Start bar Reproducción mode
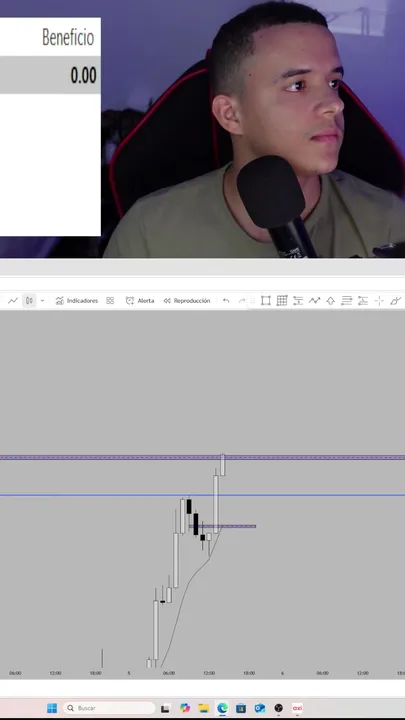This screenshot has height=720, width=405. (x=187, y=301)
